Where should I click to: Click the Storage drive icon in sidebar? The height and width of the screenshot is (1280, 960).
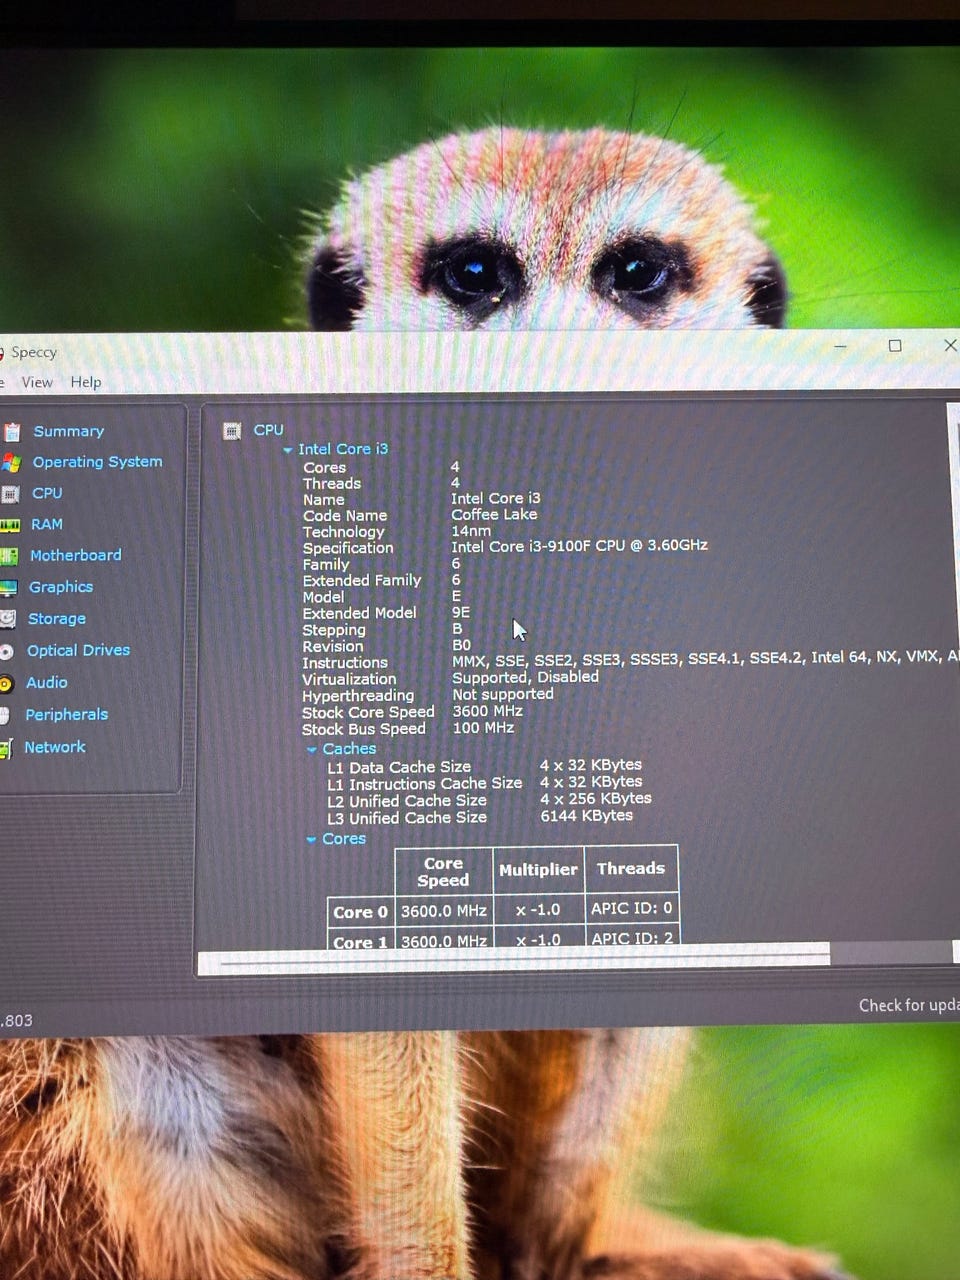point(8,619)
